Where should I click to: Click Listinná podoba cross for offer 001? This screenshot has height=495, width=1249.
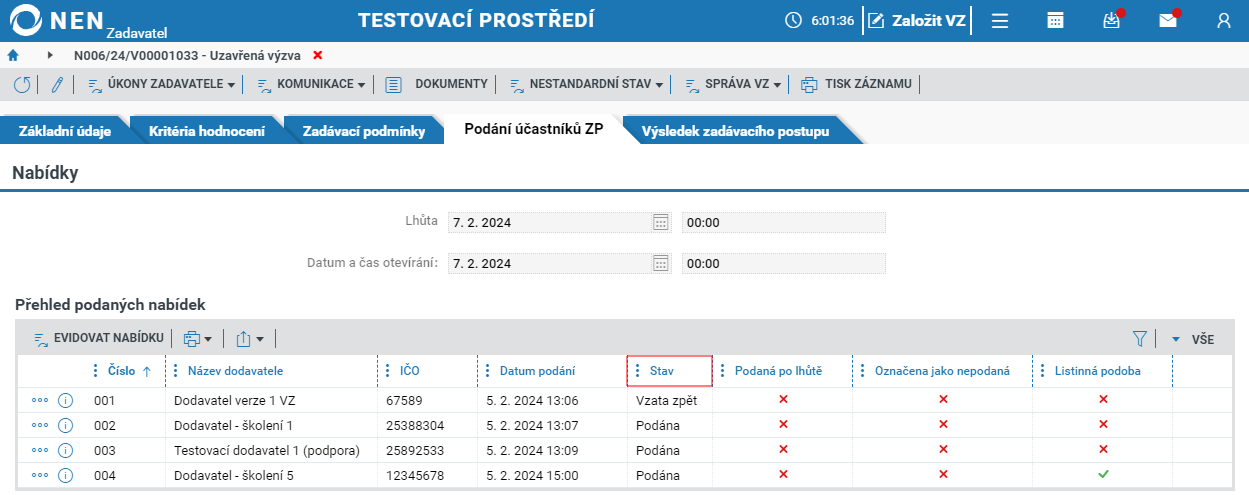pos(1103,399)
